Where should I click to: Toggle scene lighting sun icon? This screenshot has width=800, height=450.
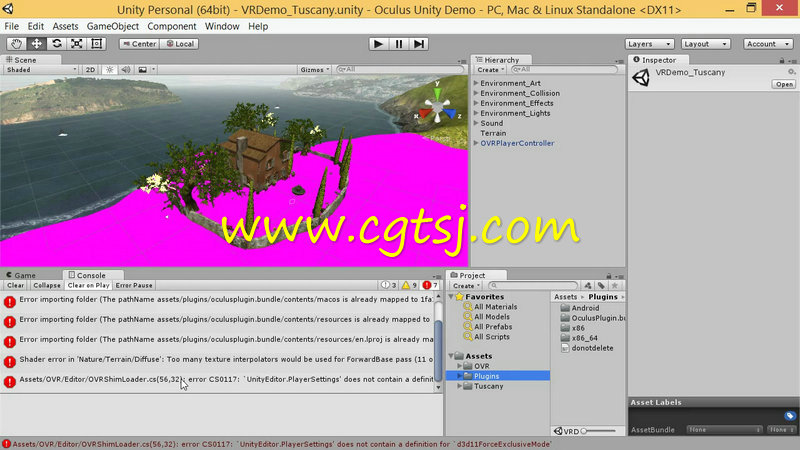coord(109,69)
